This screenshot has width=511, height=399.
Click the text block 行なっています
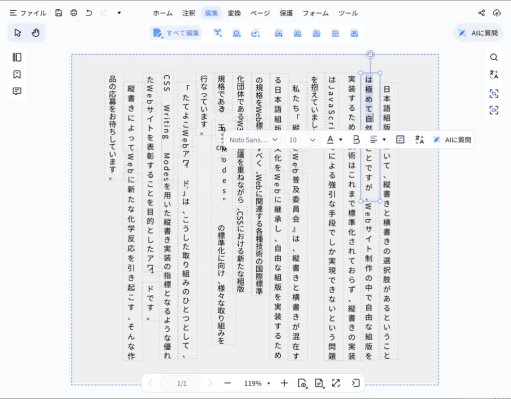pos(204,105)
